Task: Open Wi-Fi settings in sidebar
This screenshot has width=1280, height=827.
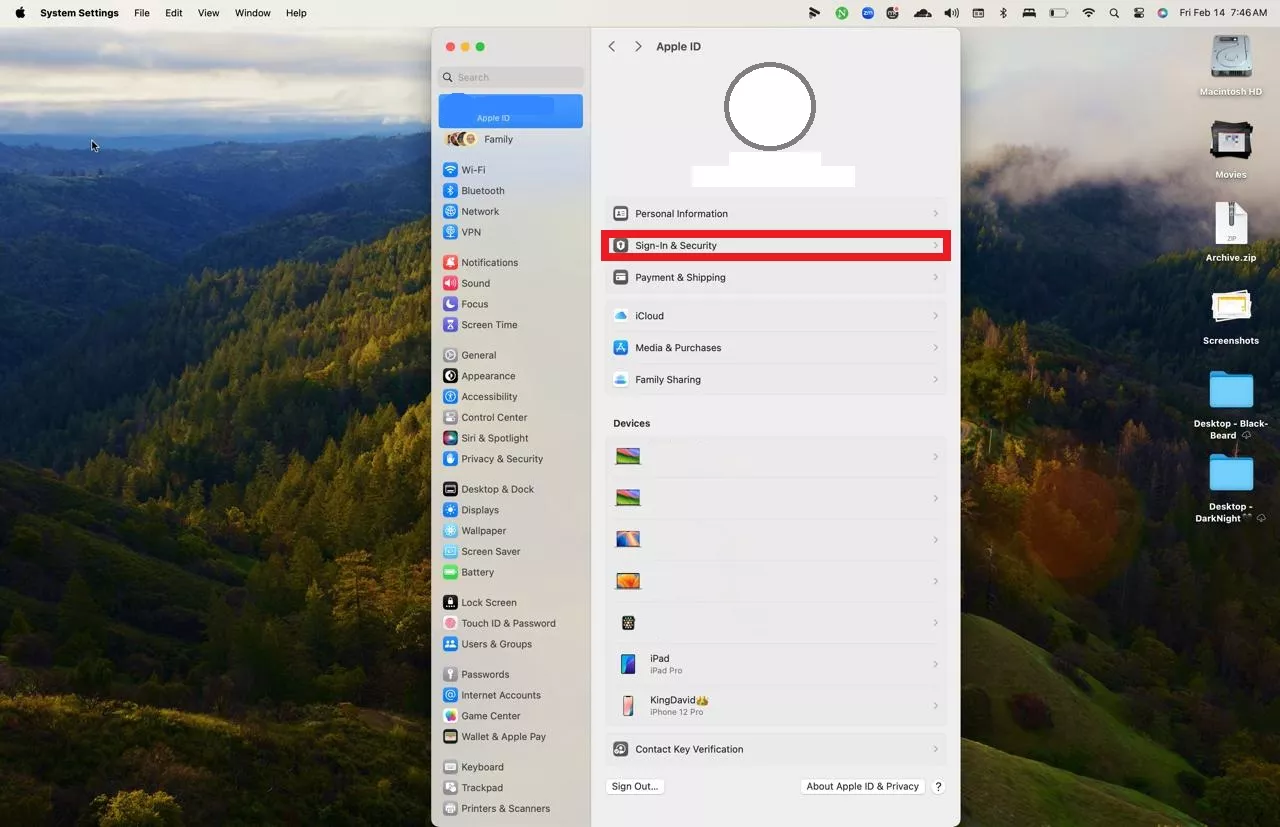Action: [x=473, y=170]
